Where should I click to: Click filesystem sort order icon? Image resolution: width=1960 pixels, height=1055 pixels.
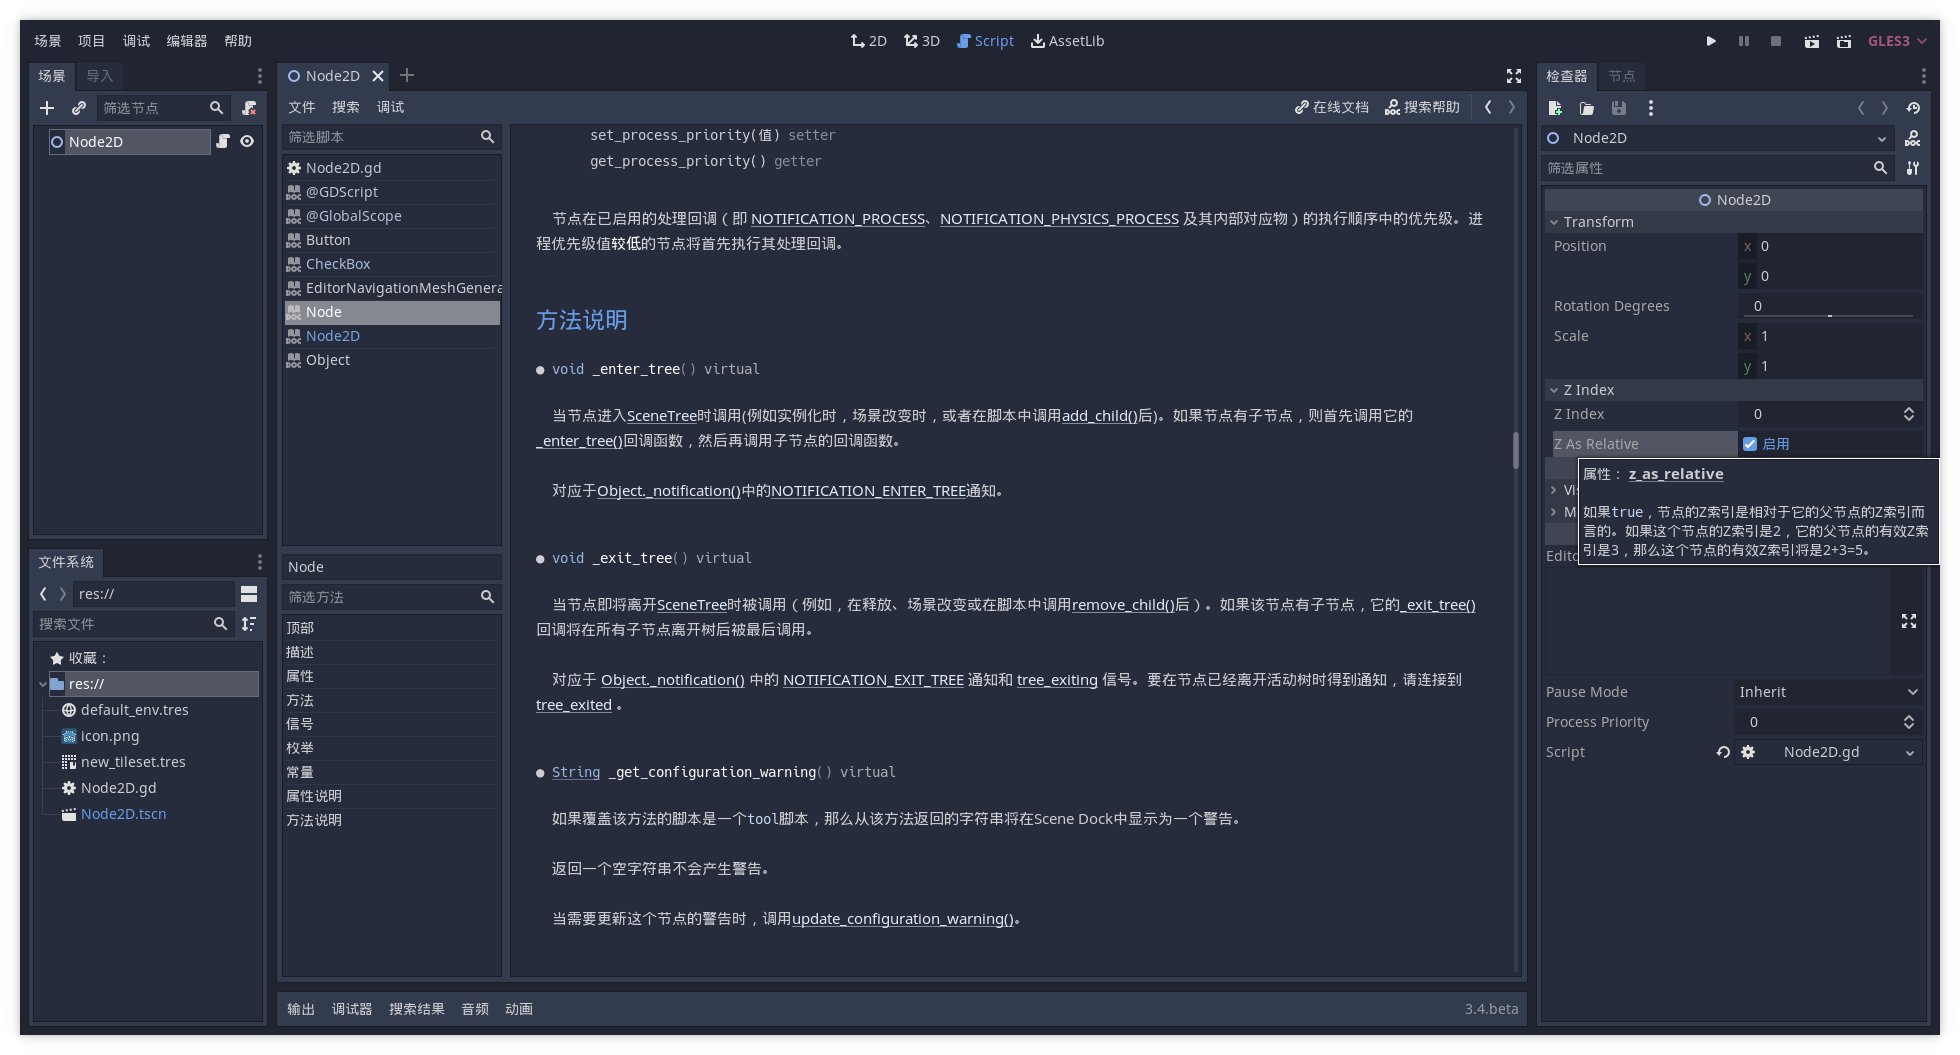tap(249, 624)
